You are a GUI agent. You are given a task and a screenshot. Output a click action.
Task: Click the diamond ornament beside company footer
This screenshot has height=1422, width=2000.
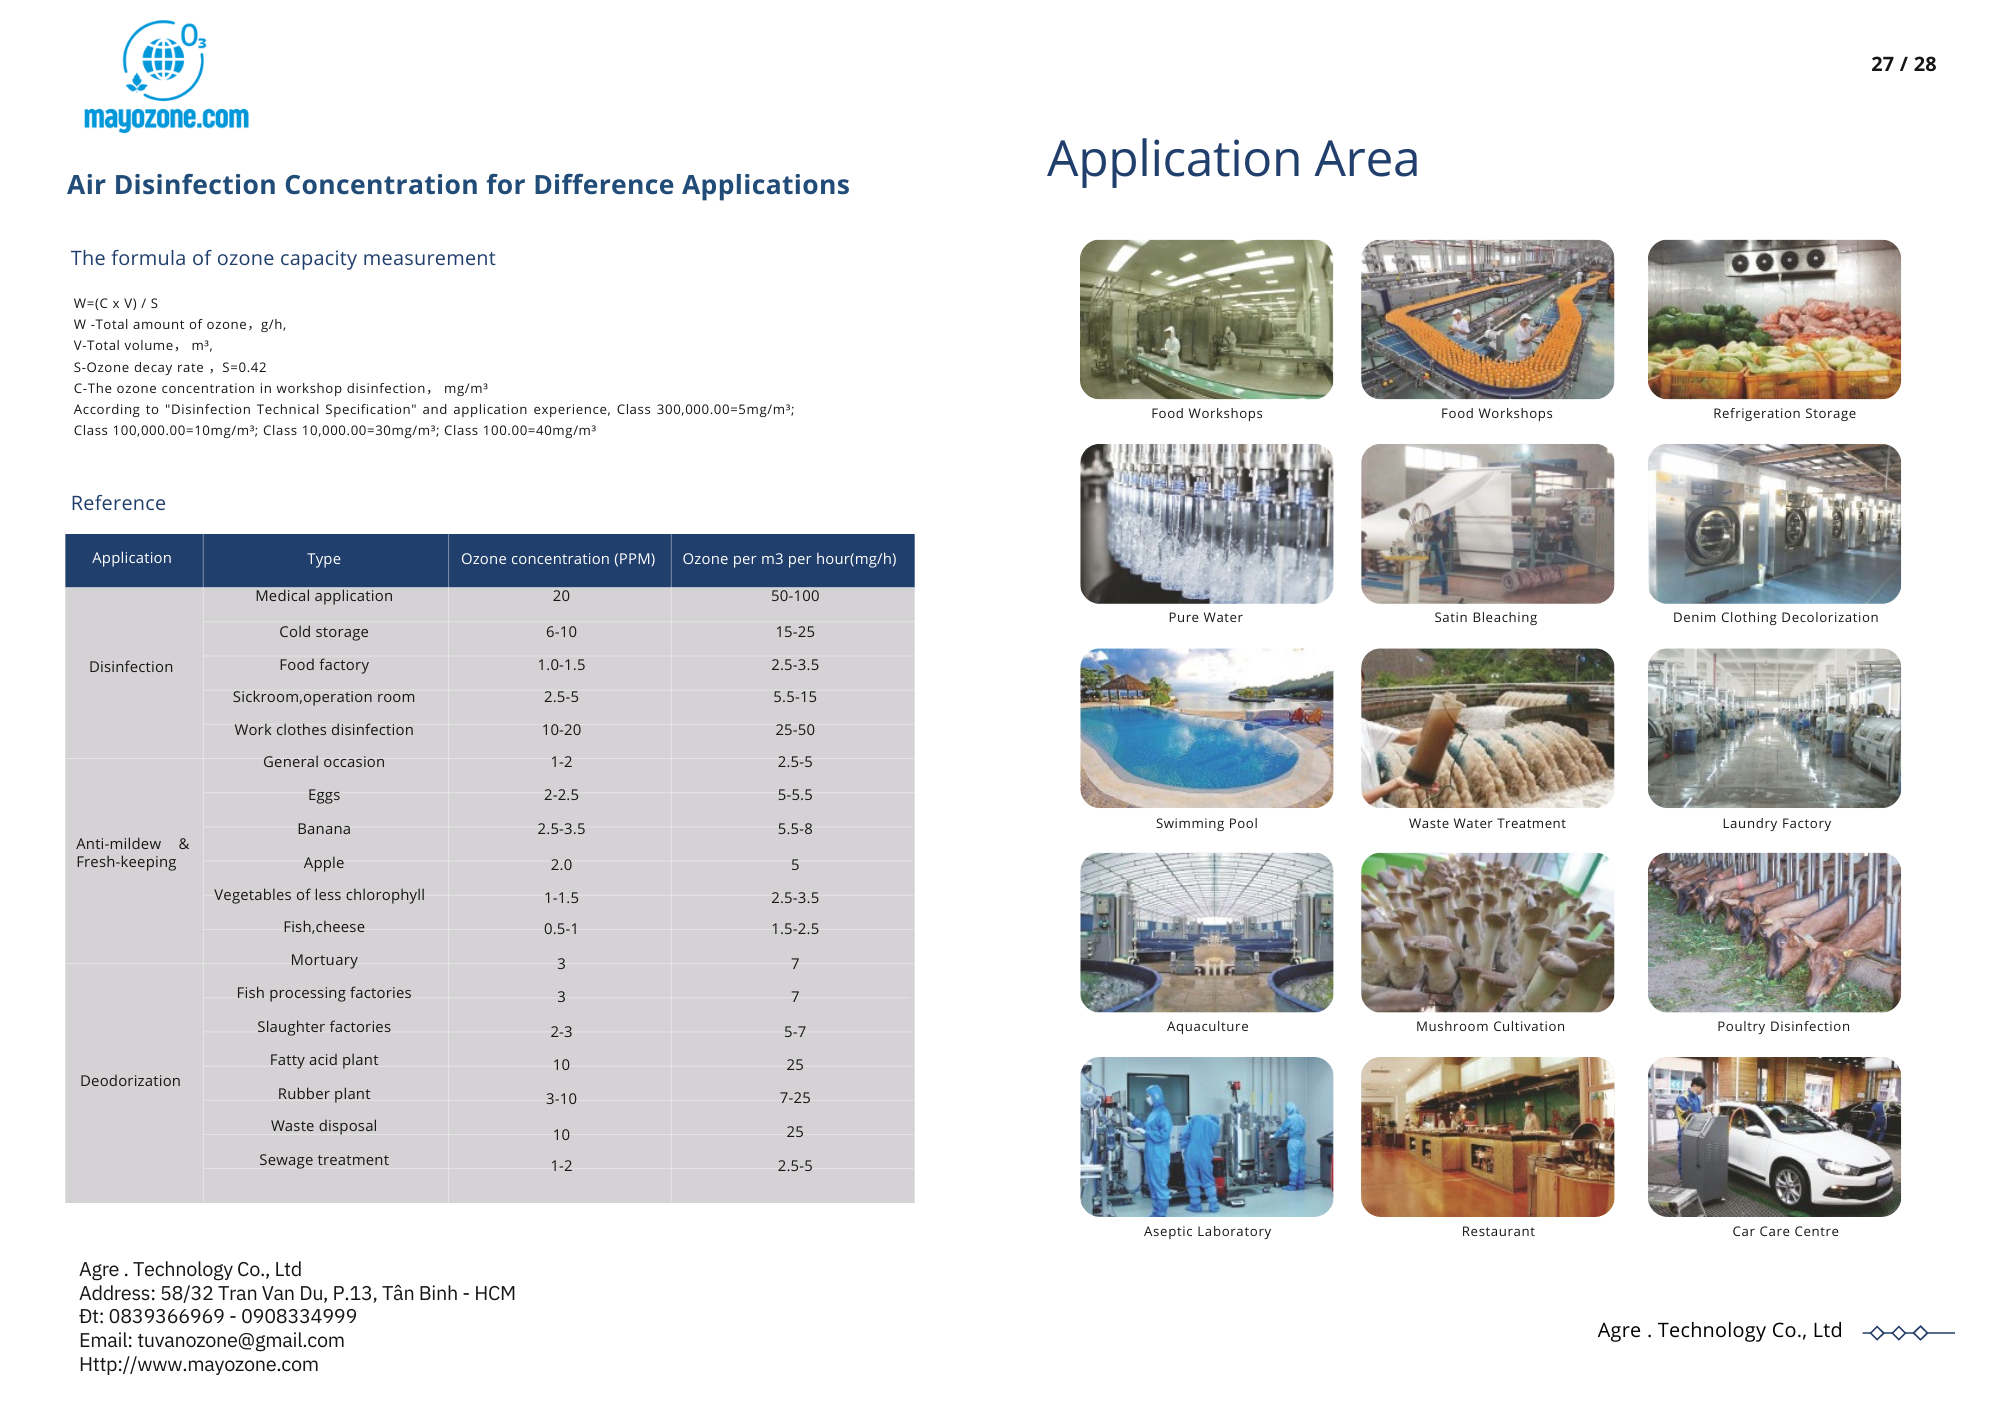(x=1899, y=1332)
